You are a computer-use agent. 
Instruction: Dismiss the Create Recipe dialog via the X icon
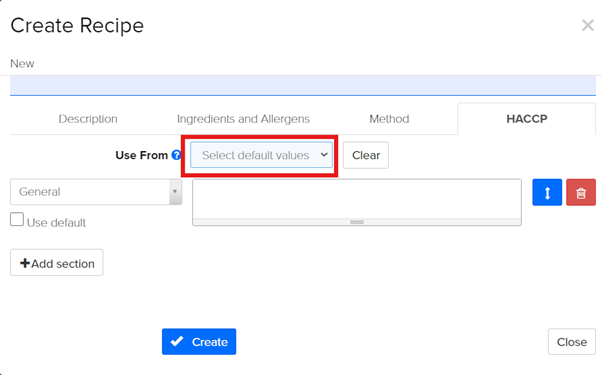(588, 26)
